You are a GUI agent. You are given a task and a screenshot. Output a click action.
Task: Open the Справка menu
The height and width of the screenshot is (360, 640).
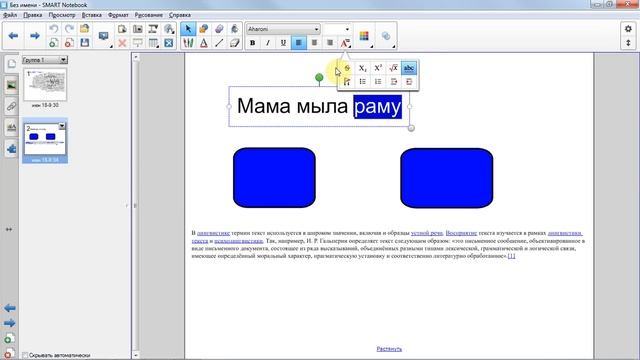coord(180,15)
